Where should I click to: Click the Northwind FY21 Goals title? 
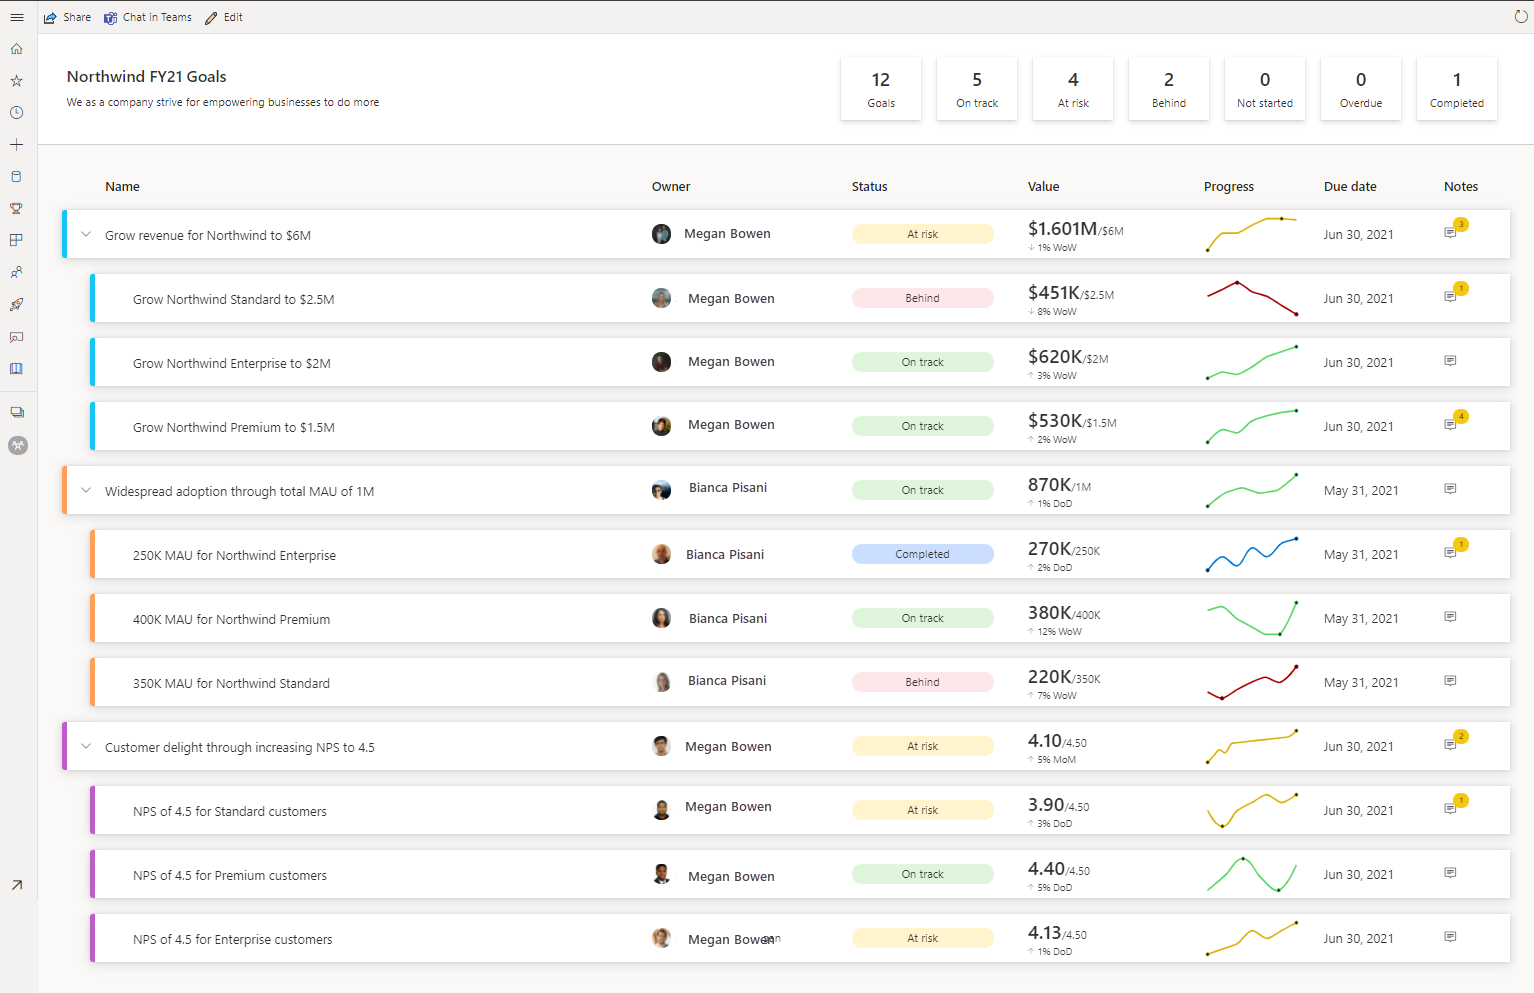point(147,77)
